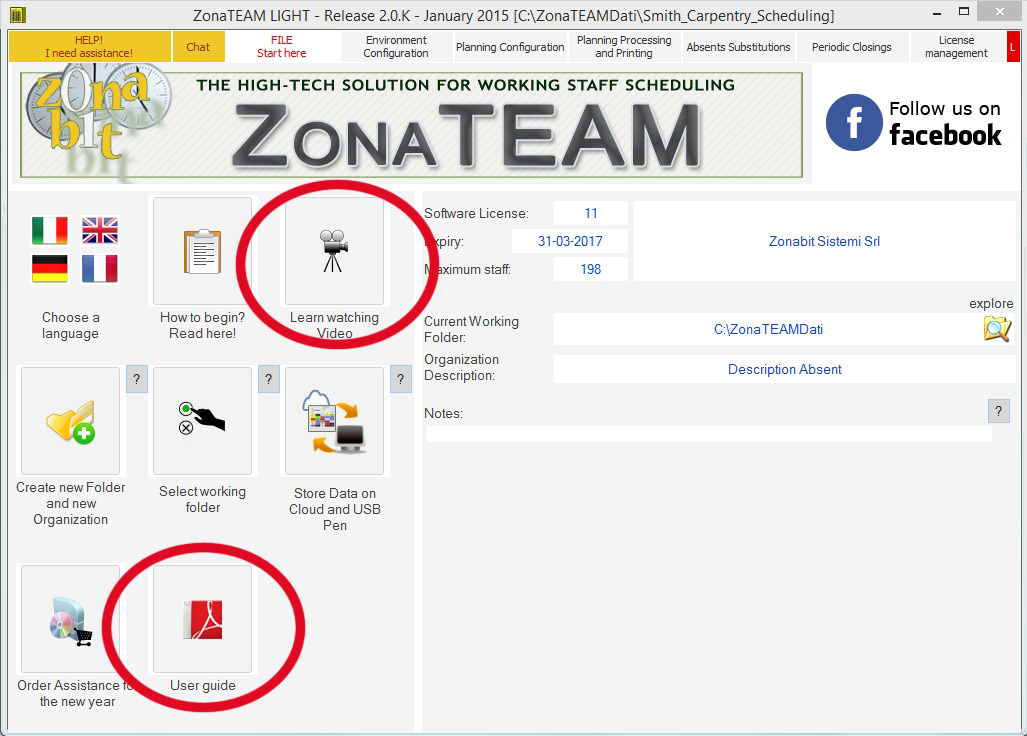Open the 'Learn watching Video' camera icon

tap(334, 251)
